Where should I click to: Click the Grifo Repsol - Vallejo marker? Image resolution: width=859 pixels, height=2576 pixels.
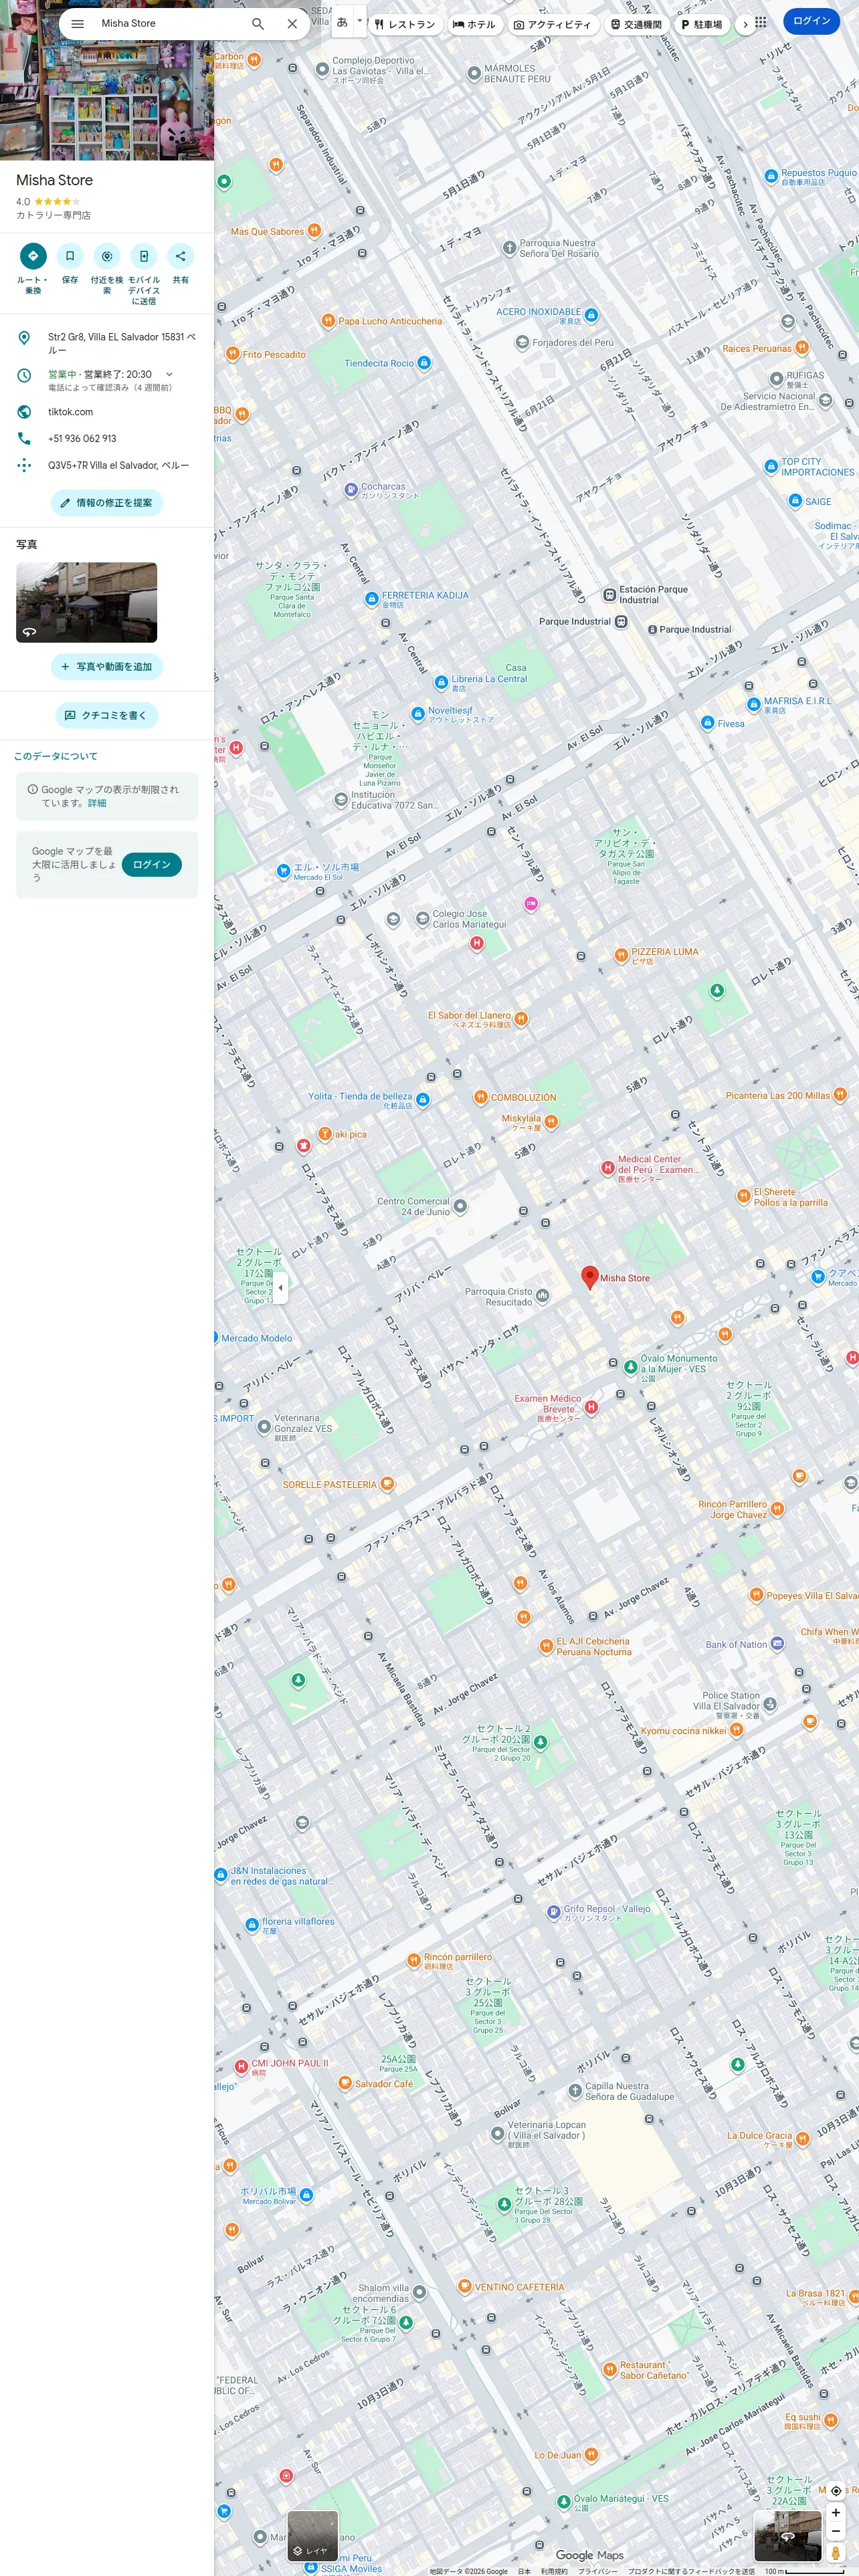(553, 1912)
